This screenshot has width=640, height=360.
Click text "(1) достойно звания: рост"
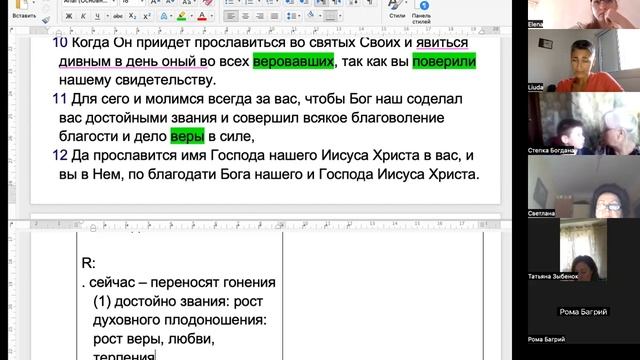click(178, 302)
